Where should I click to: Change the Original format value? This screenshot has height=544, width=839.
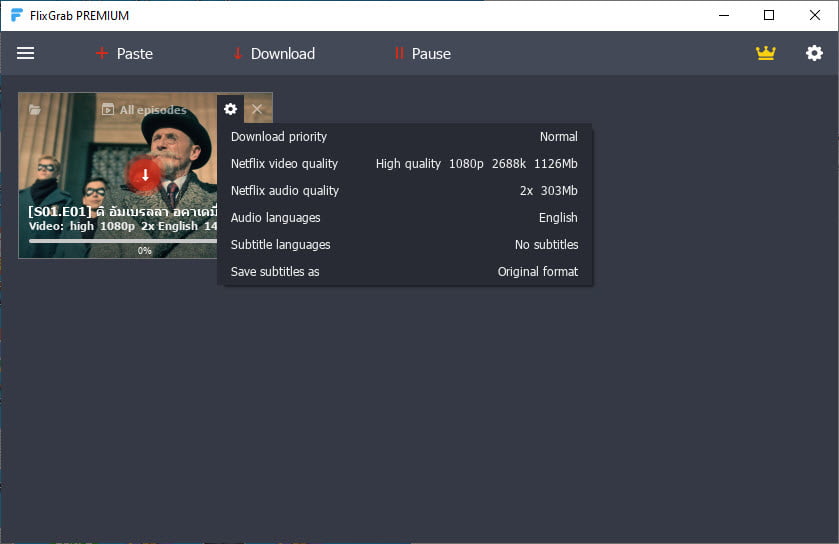(538, 272)
